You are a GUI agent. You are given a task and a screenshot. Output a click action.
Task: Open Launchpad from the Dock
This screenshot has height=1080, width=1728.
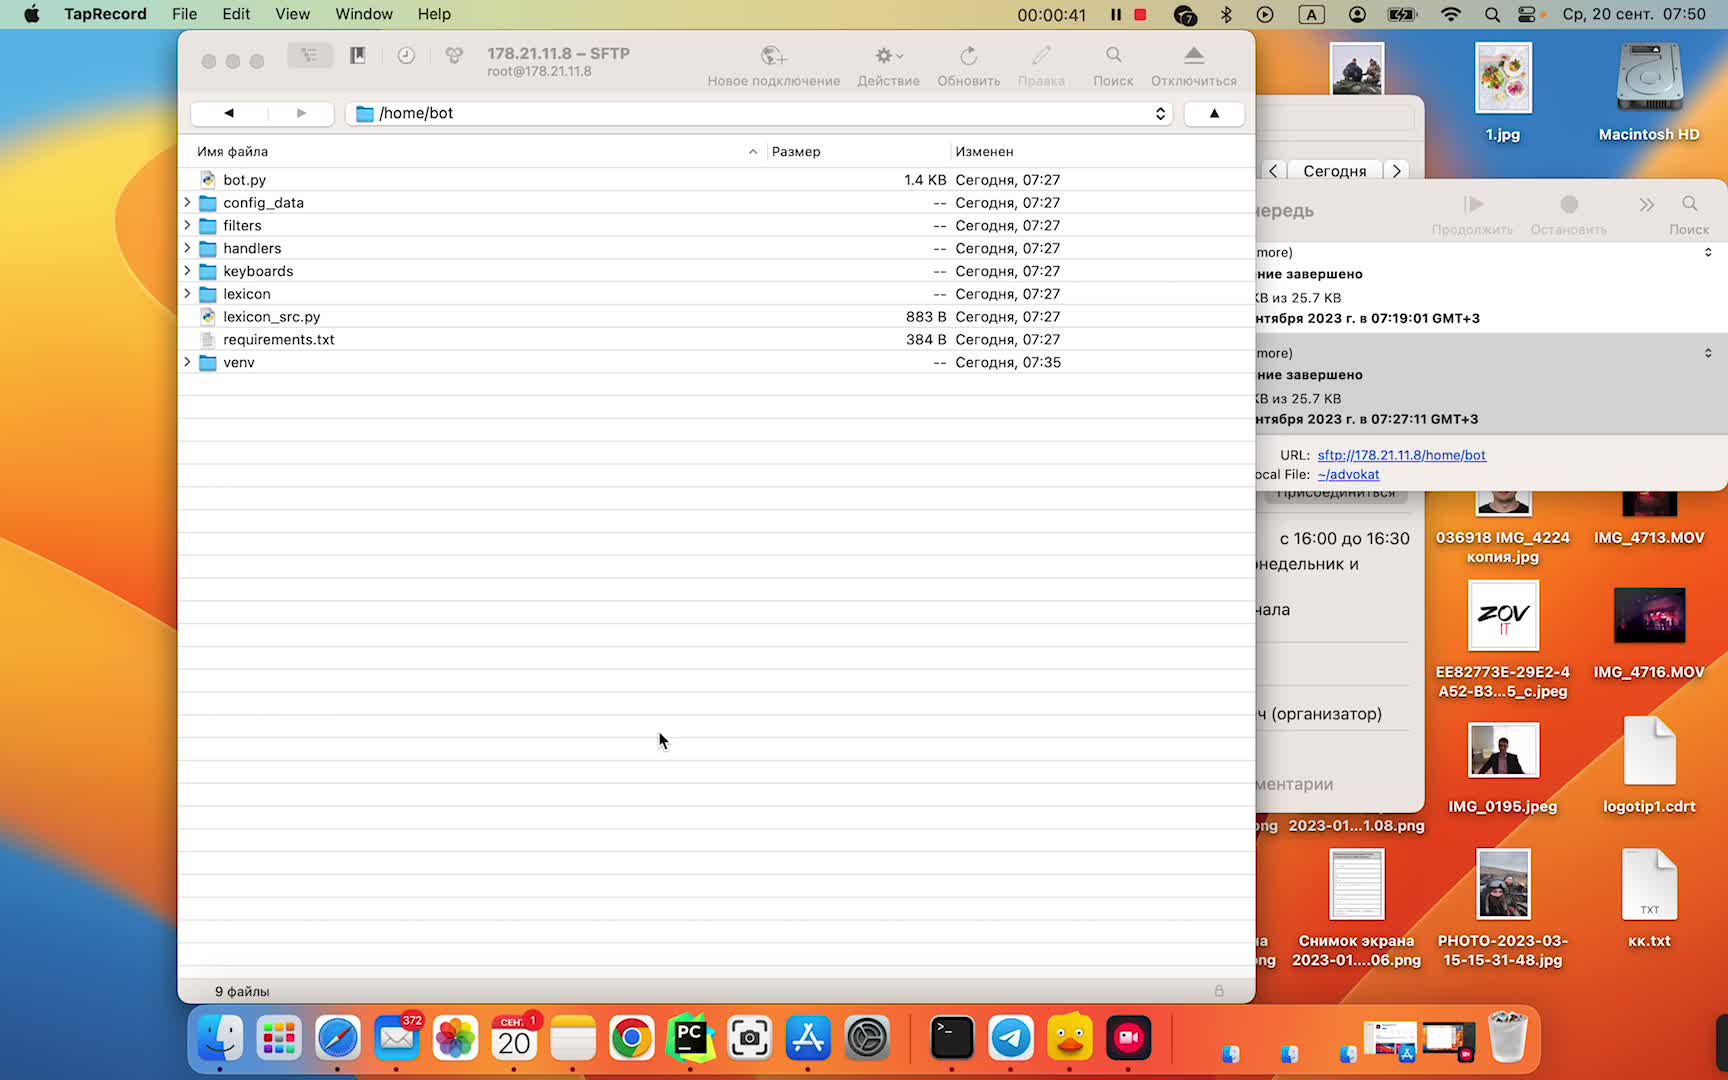coord(279,1038)
